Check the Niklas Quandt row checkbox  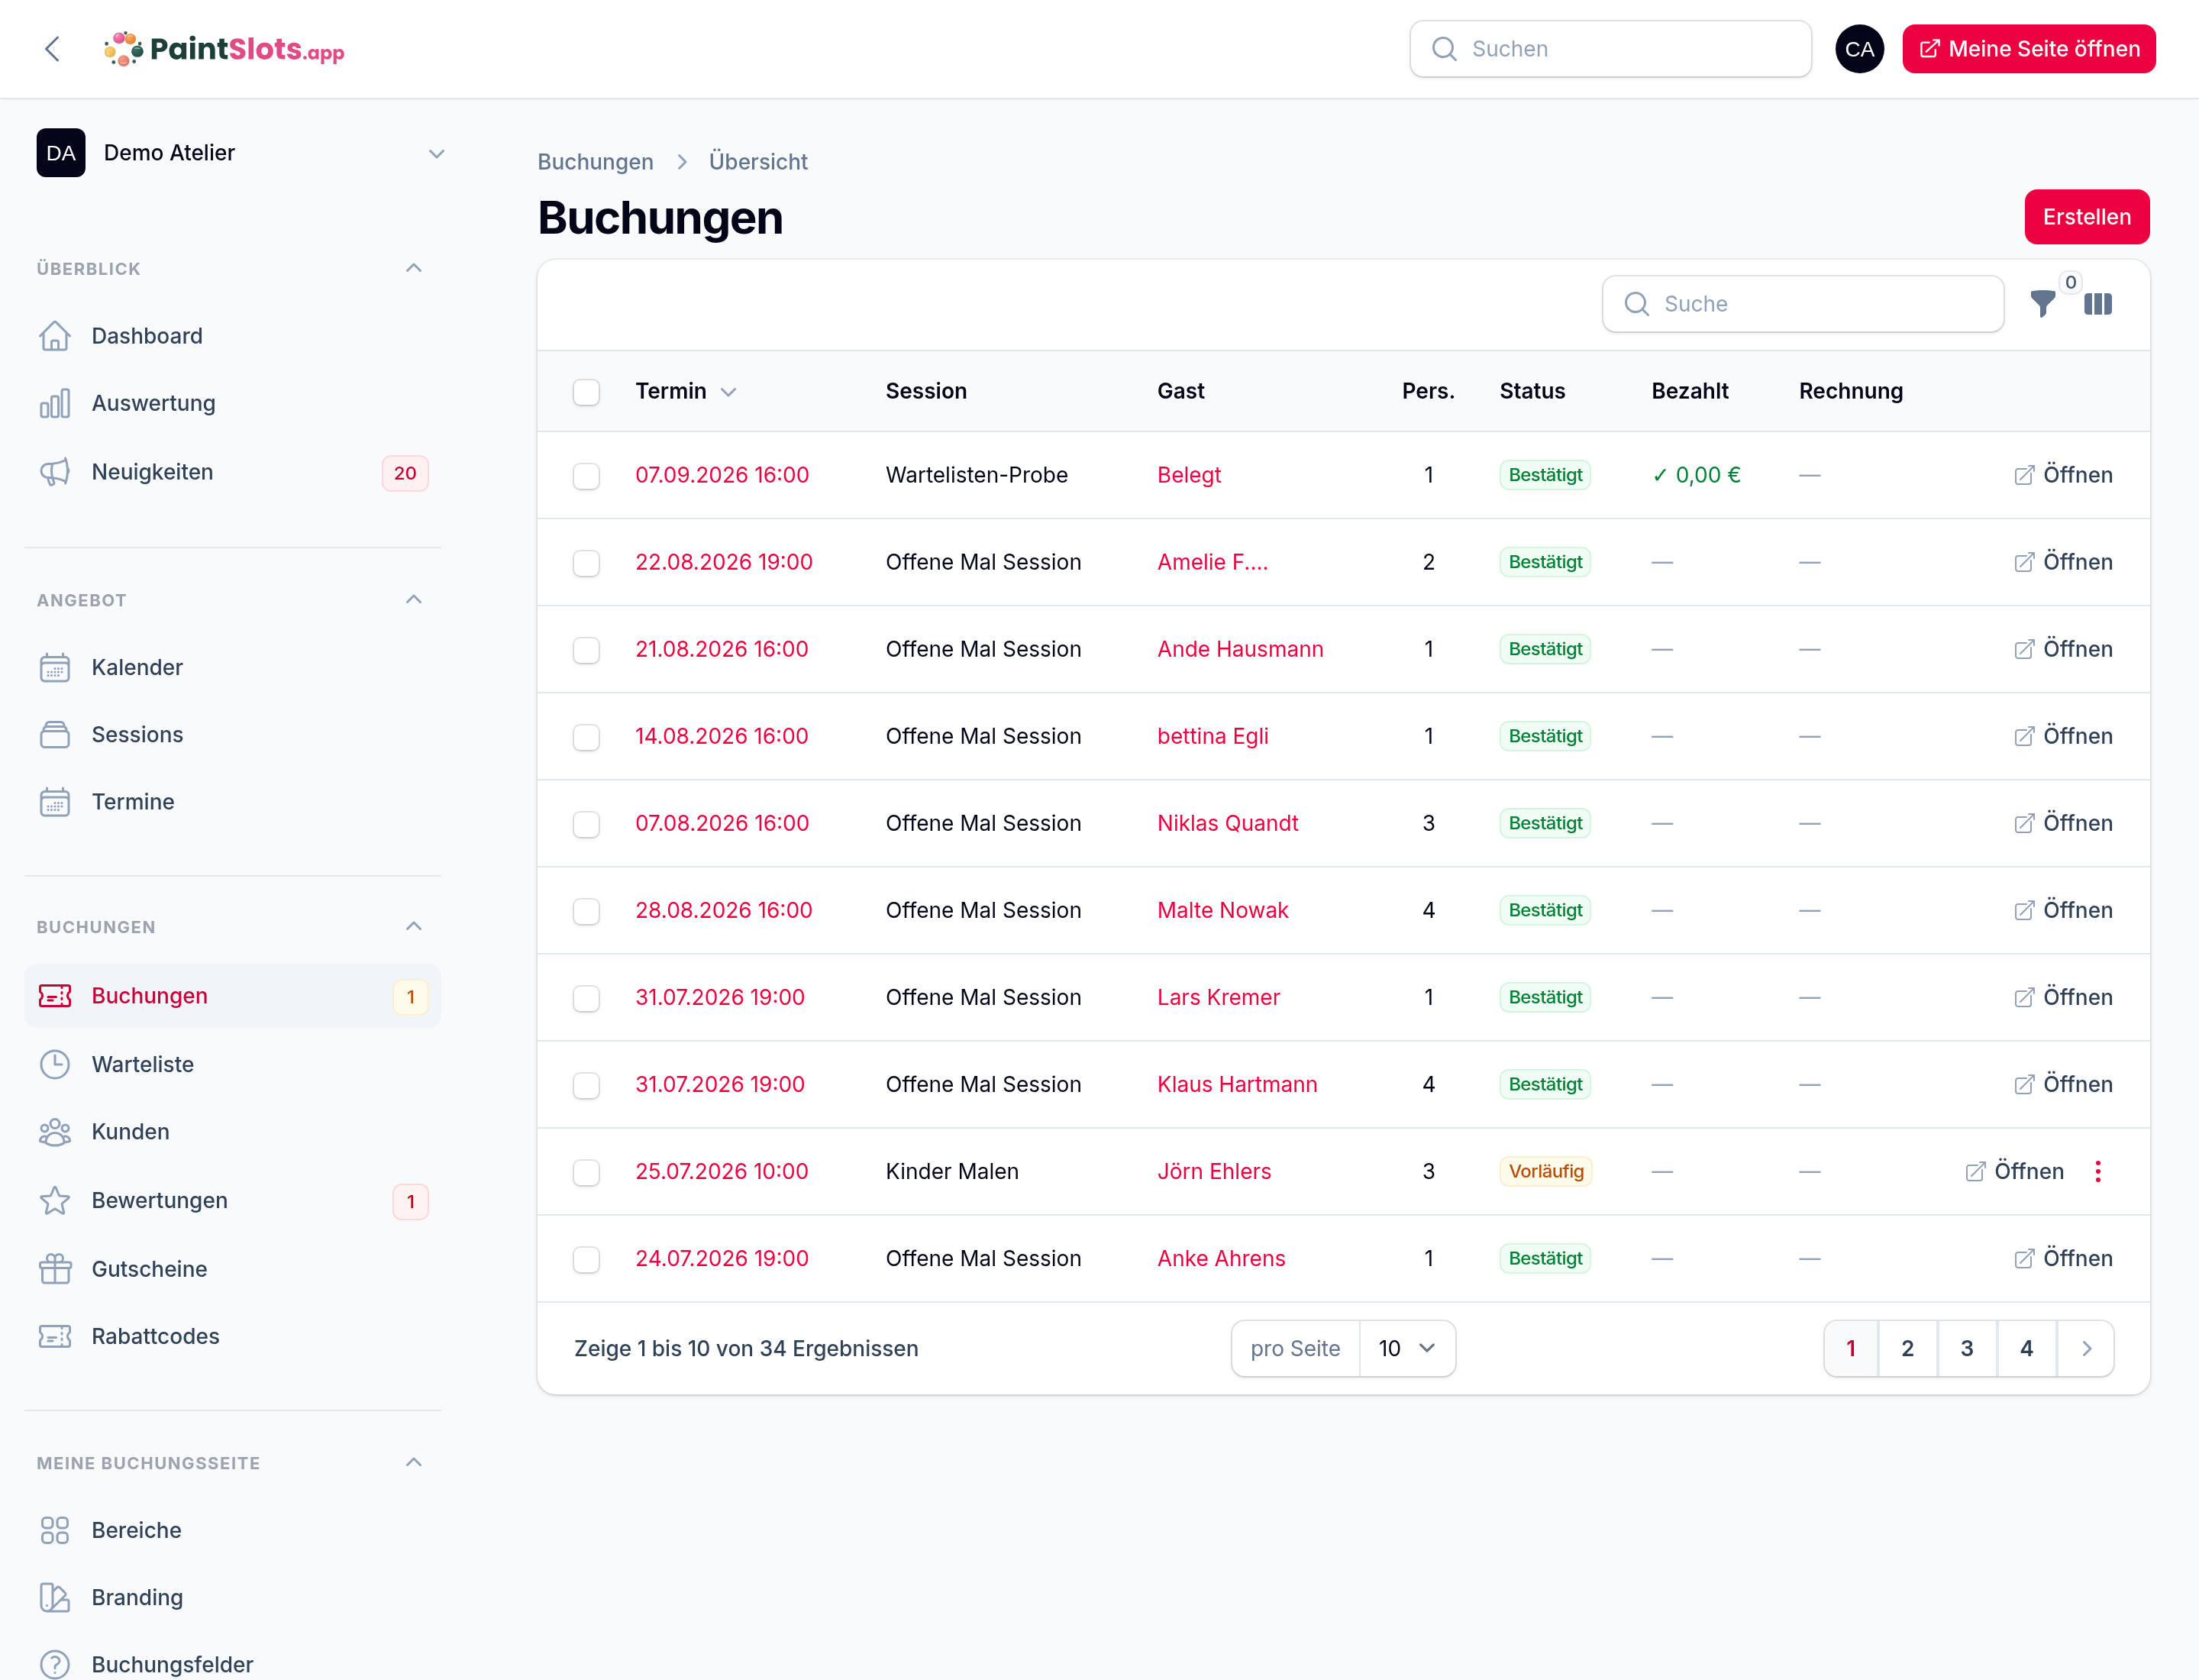coord(586,824)
